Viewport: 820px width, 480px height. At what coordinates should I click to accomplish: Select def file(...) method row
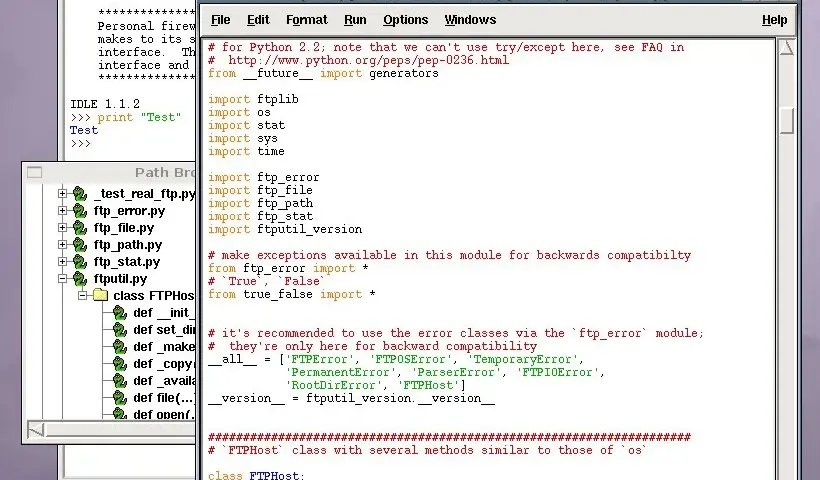(x=164, y=398)
